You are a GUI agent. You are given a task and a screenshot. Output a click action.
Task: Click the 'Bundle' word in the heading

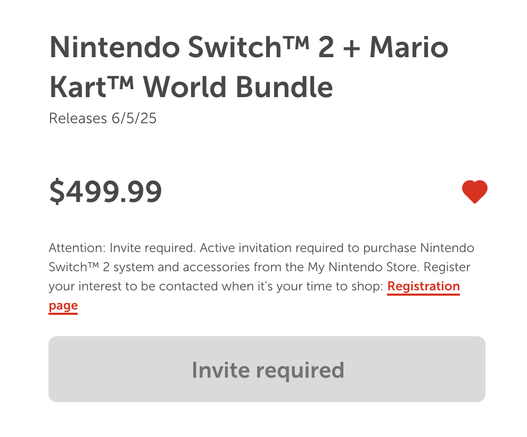284,87
